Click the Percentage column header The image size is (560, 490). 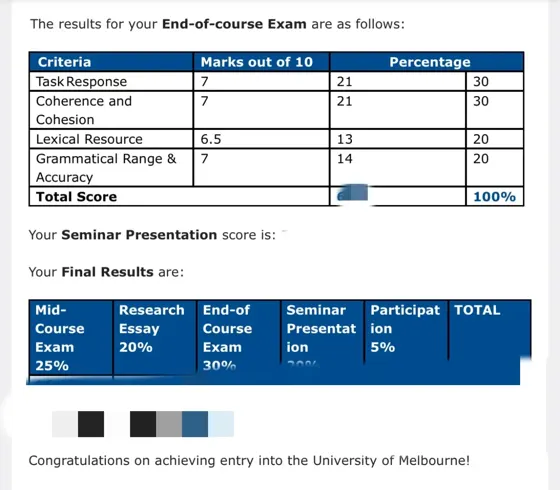[x=427, y=62]
